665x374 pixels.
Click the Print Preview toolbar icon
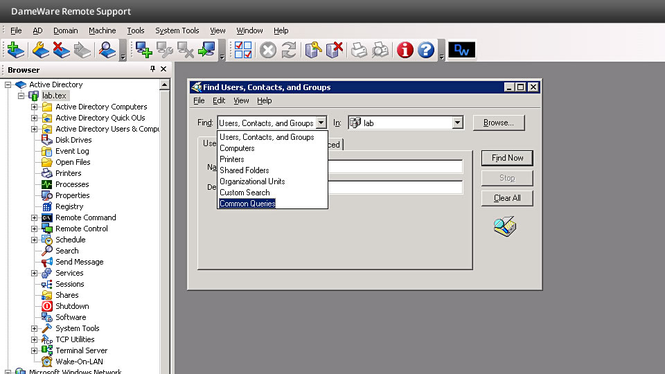pos(380,50)
